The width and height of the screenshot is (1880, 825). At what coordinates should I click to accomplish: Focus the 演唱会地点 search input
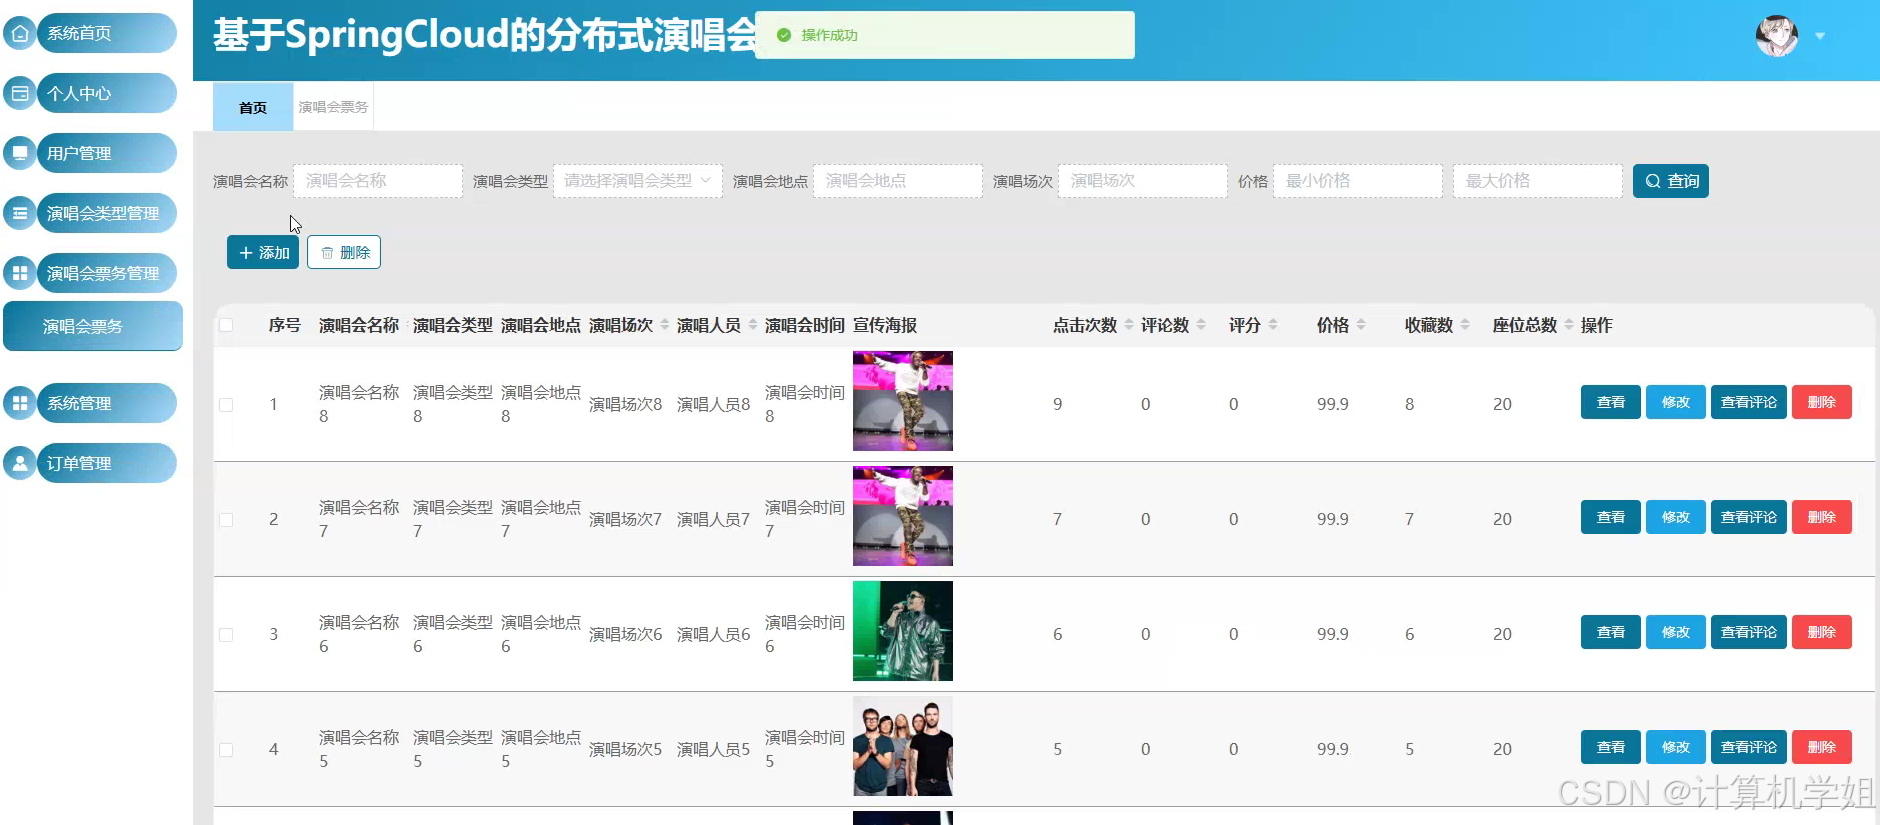[x=898, y=181]
